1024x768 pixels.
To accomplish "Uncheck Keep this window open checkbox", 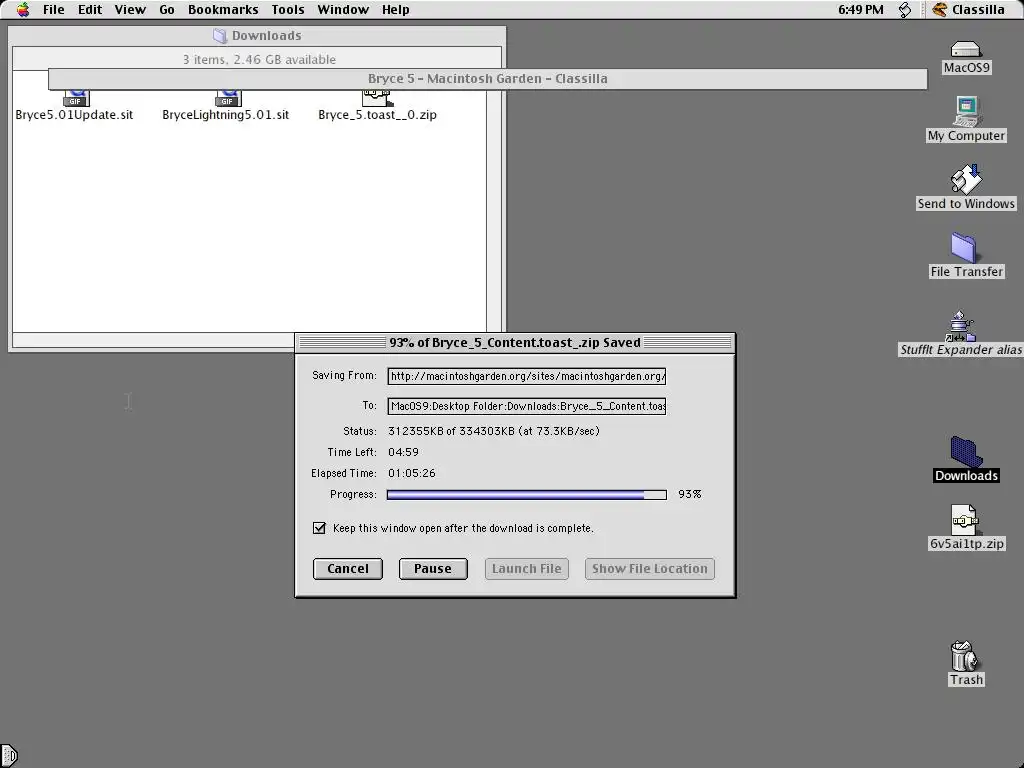I will click(319, 528).
